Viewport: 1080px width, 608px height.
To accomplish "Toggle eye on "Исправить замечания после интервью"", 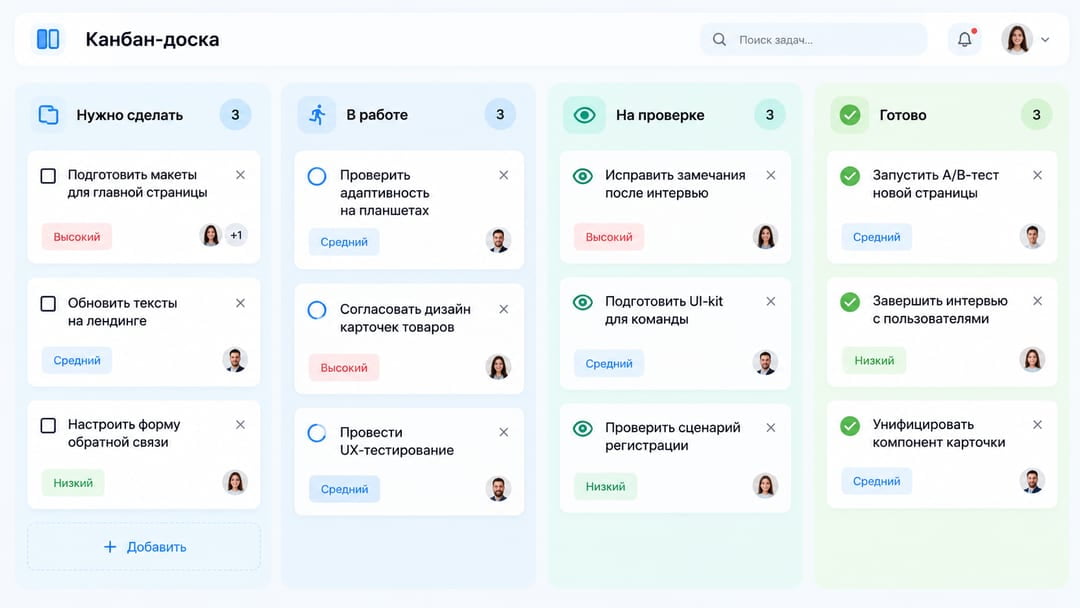I will tap(583, 176).
